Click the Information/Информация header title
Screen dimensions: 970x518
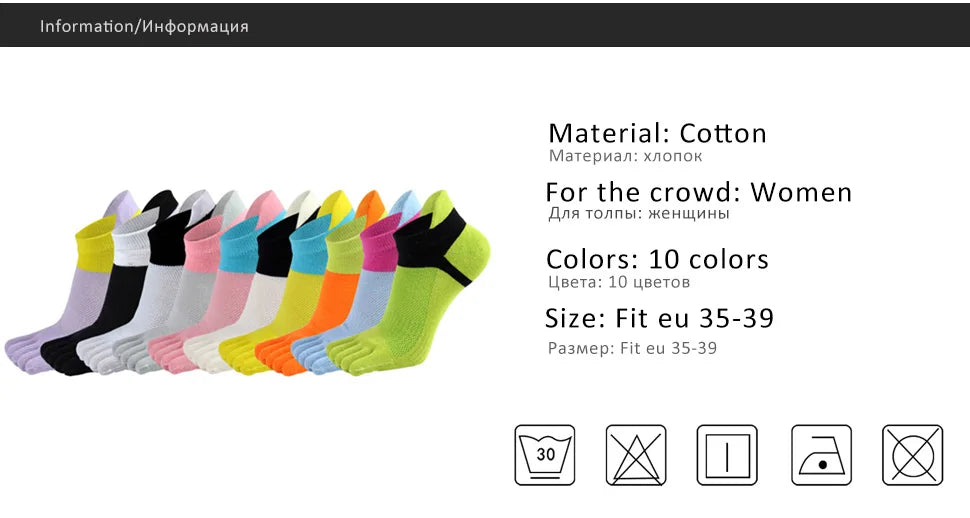click(x=144, y=26)
